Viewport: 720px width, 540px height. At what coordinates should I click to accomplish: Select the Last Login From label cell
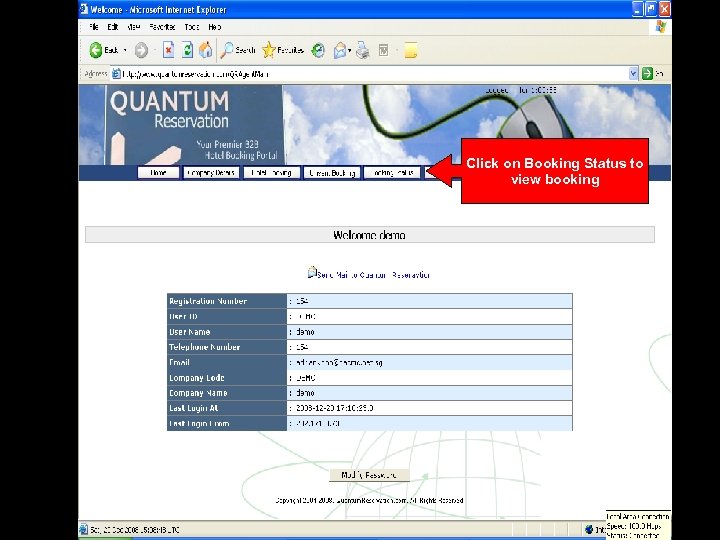(x=227, y=423)
